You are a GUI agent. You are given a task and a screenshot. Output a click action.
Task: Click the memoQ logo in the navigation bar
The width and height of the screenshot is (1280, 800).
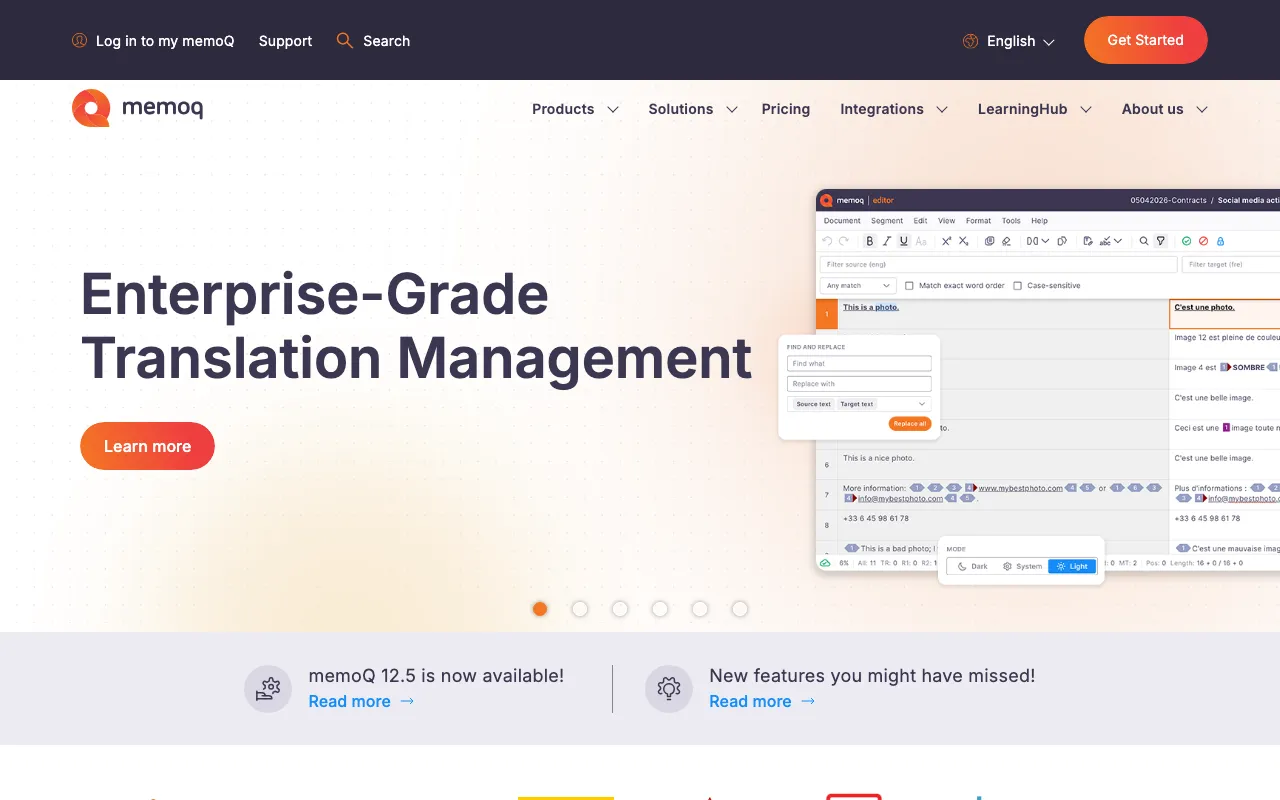137,108
